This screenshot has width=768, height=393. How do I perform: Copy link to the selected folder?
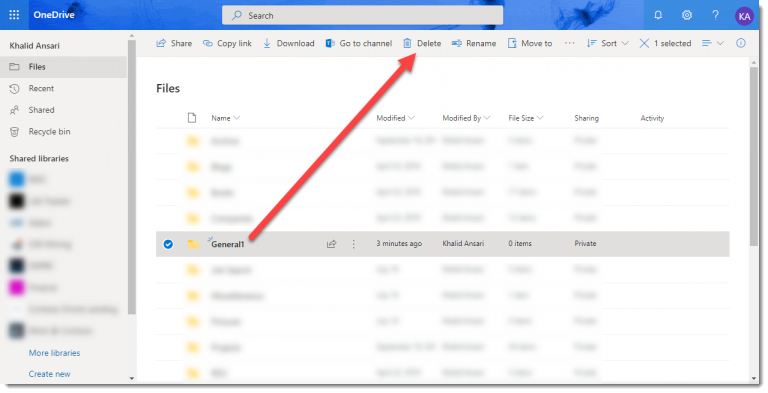click(227, 43)
